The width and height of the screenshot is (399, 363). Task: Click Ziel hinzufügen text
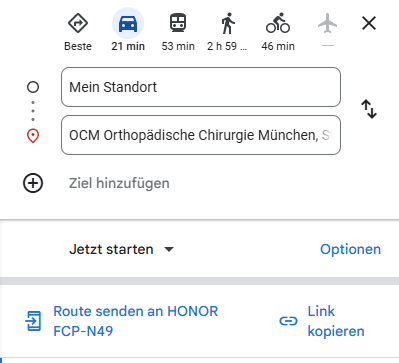point(119,183)
